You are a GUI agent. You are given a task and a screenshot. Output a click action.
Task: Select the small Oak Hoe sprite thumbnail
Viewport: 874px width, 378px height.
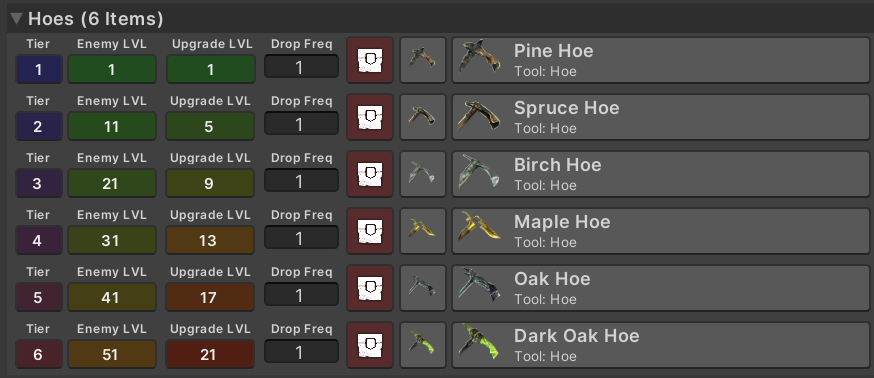click(423, 288)
